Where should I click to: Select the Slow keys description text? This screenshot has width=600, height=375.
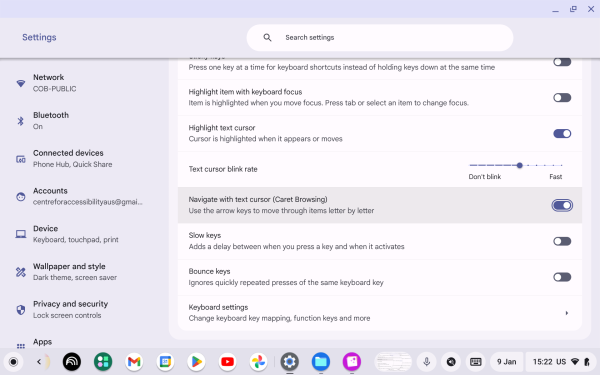(x=296, y=247)
